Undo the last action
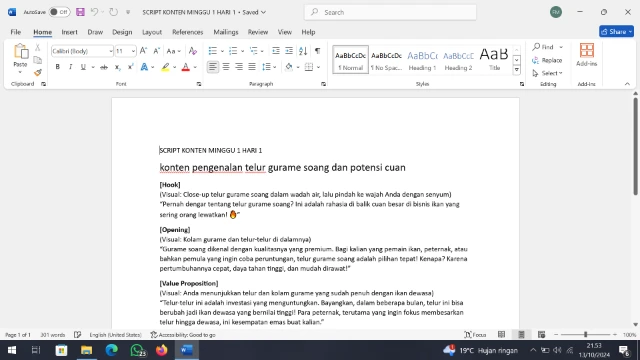Image resolution: width=640 pixels, height=360 pixels. 94,12
